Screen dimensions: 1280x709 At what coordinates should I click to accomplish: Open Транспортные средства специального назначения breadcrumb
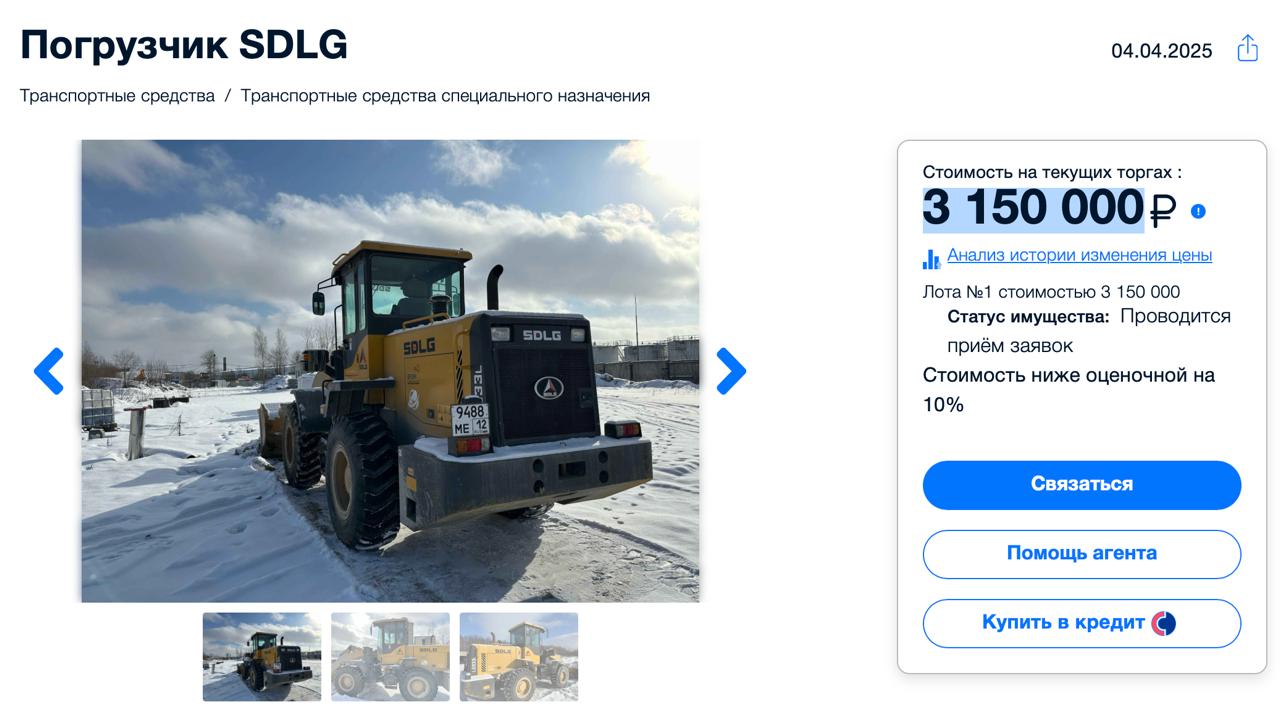coord(445,96)
